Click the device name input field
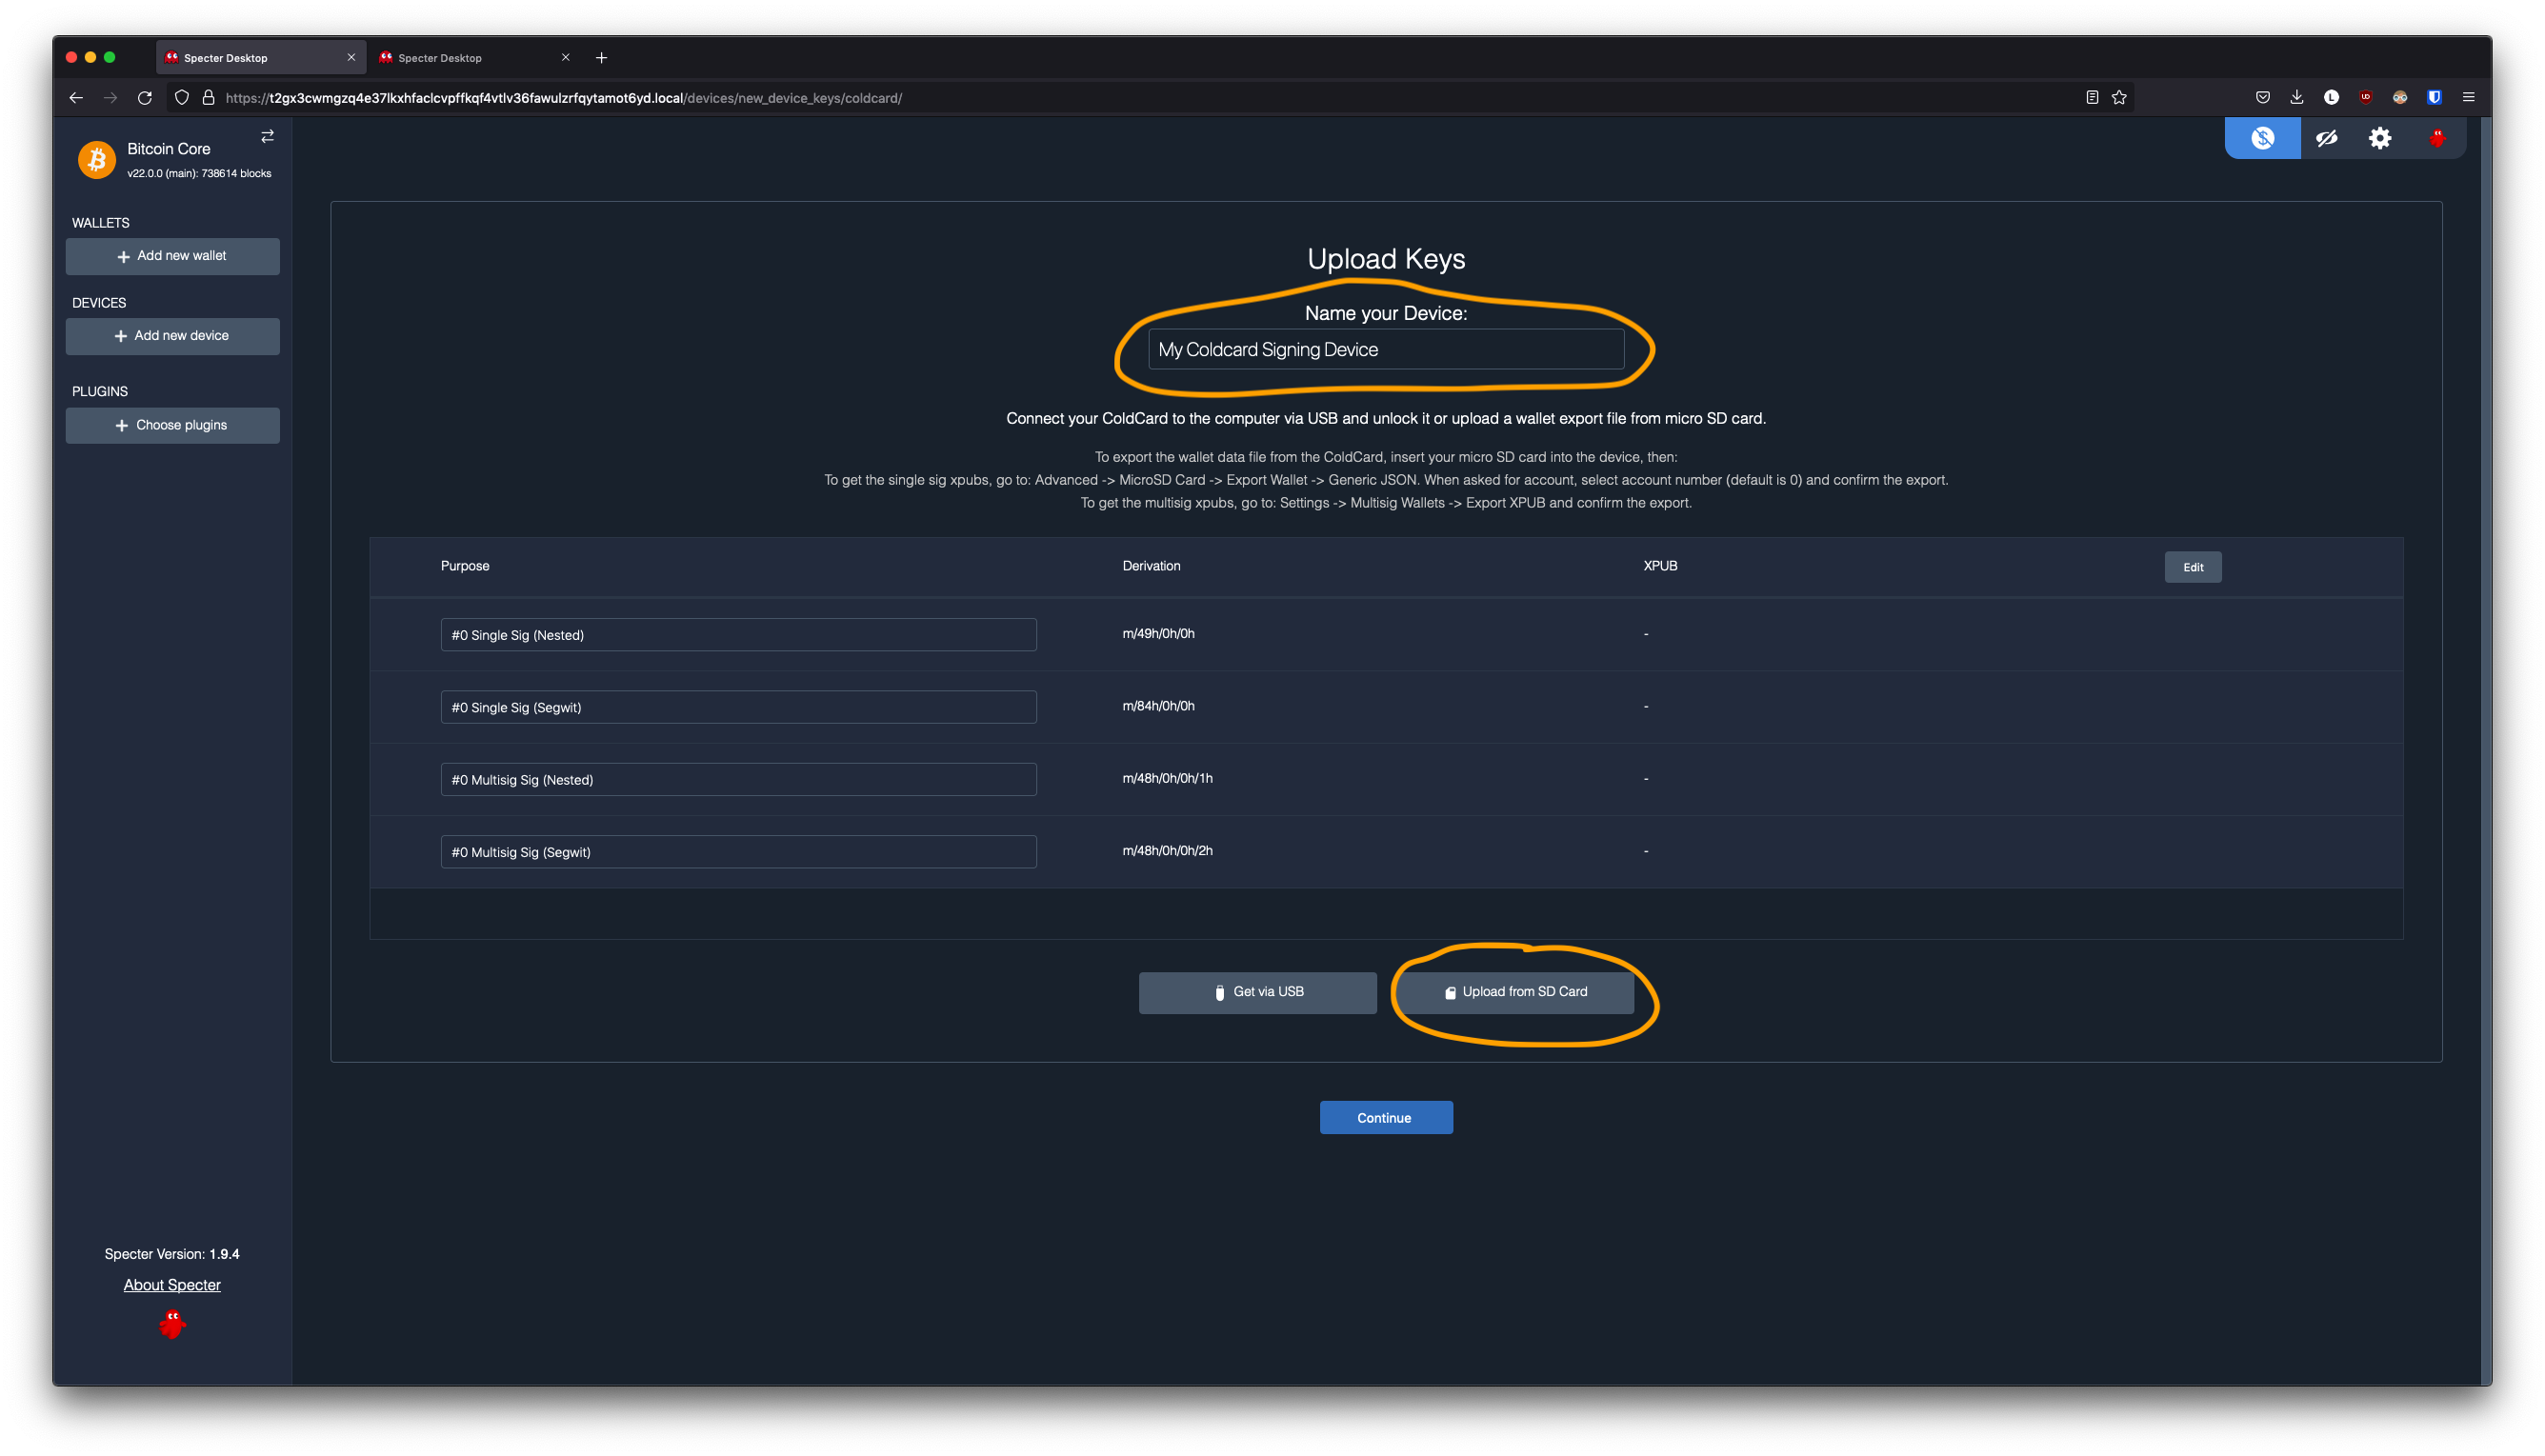Image resolution: width=2545 pixels, height=1456 pixels. tap(1385, 350)
